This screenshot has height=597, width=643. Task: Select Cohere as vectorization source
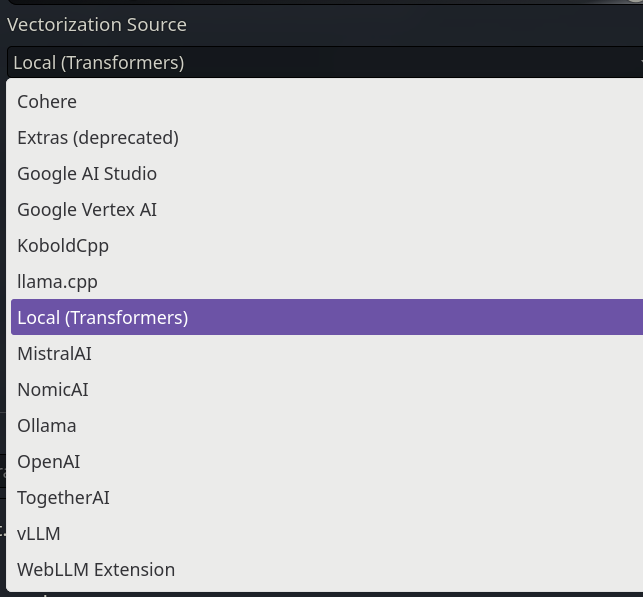click(47, 102)
